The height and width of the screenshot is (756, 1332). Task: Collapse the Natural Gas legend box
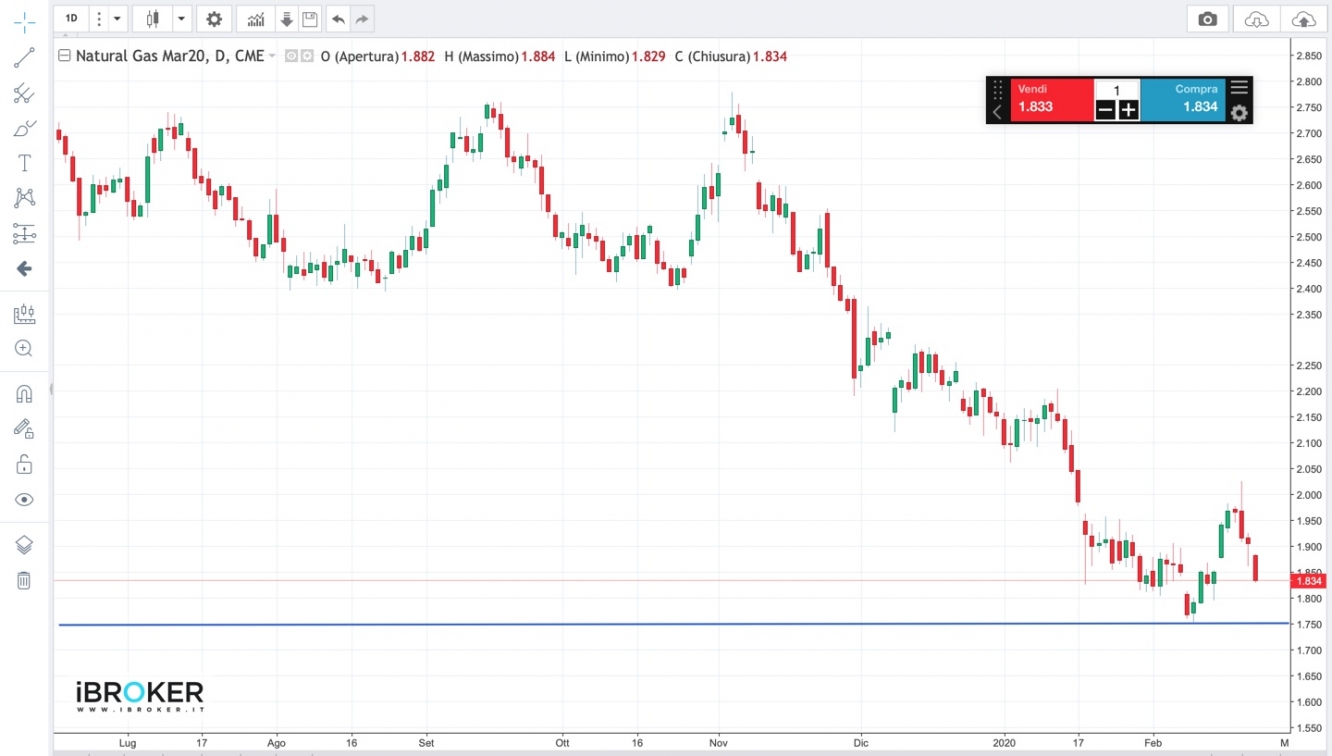65,56
